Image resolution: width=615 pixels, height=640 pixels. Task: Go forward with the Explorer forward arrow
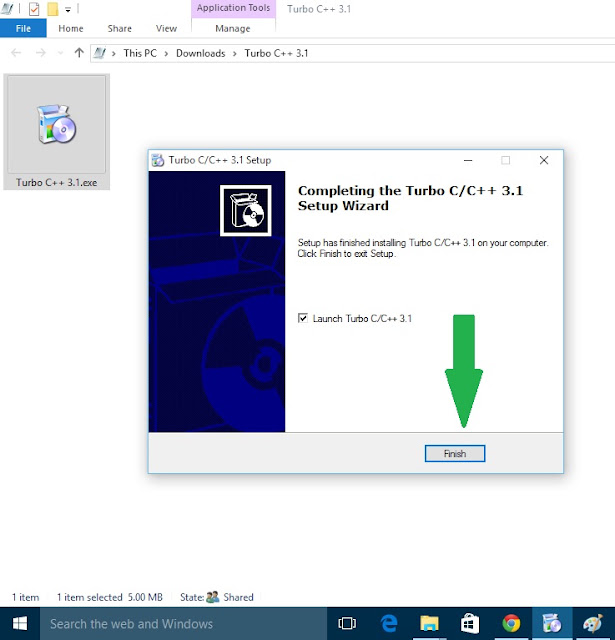[40, 53]
